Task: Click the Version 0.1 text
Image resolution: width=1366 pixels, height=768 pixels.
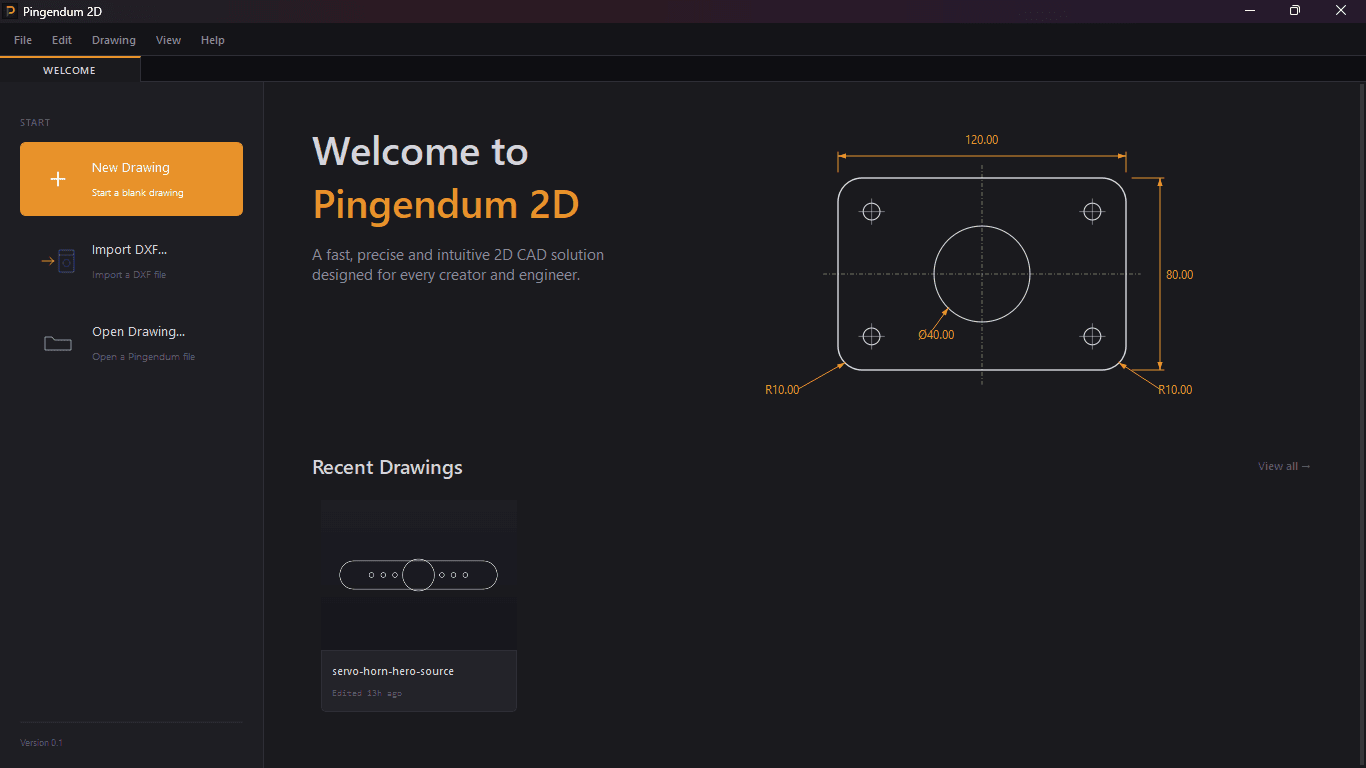Action: 41,743
